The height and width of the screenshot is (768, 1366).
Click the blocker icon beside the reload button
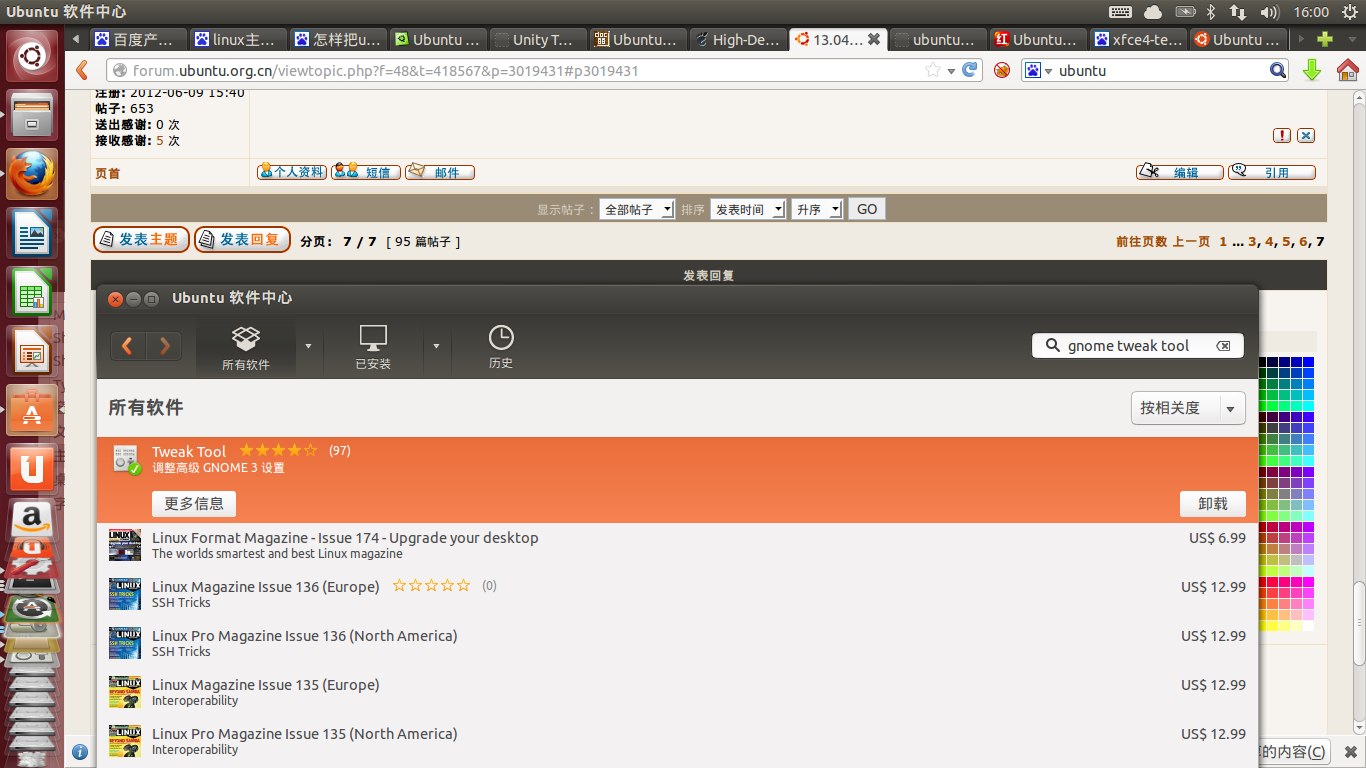coord(1002,70)
